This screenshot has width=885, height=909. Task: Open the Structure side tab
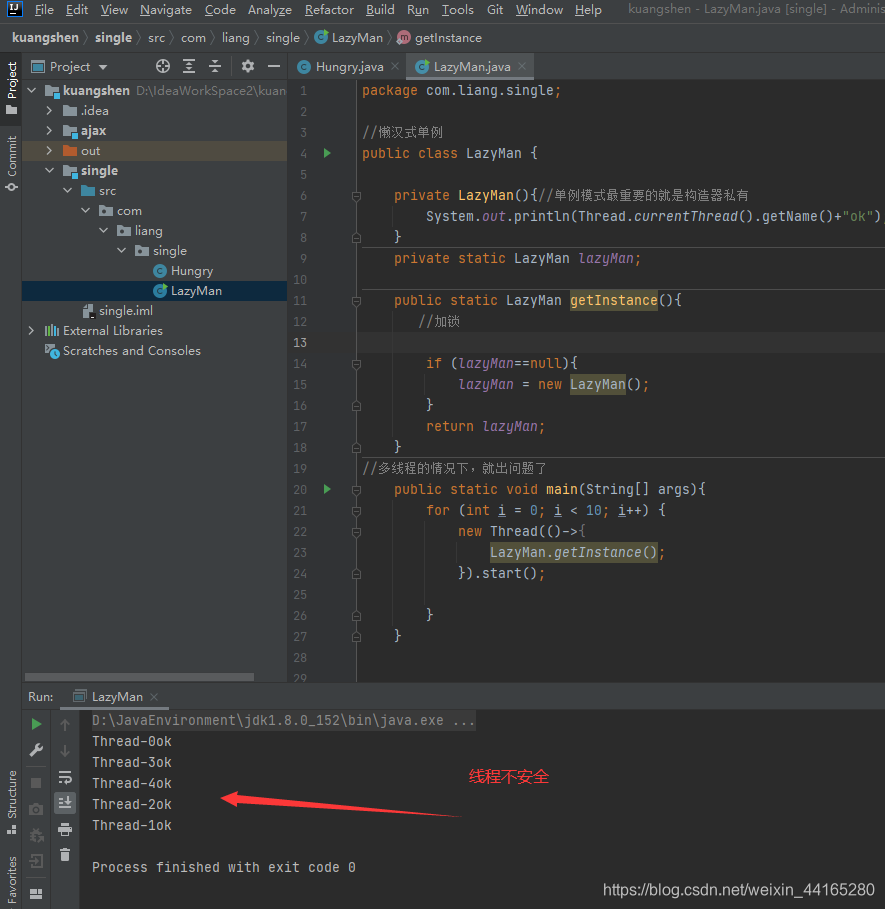coord(12,802)
